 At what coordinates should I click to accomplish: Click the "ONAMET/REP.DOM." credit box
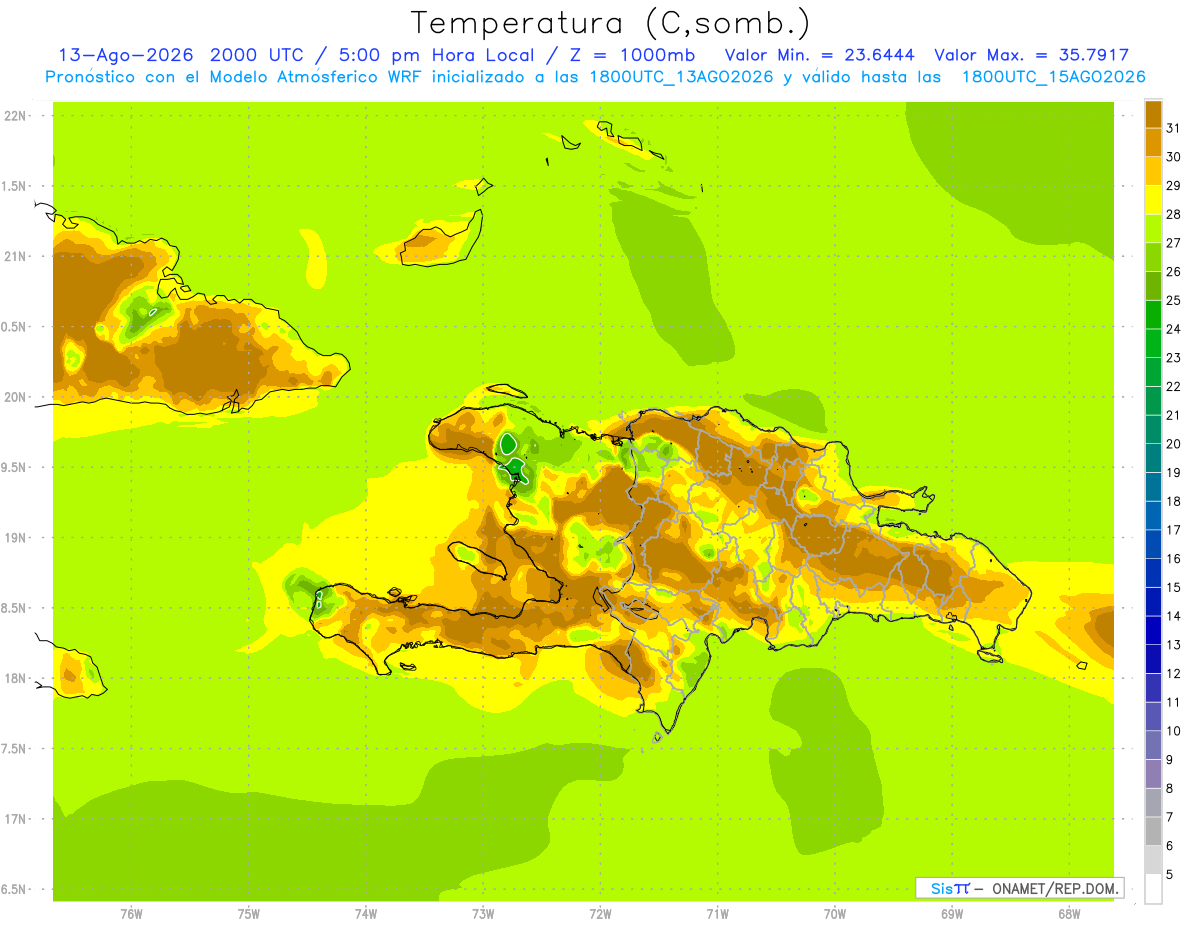[x=1019, y=888]
